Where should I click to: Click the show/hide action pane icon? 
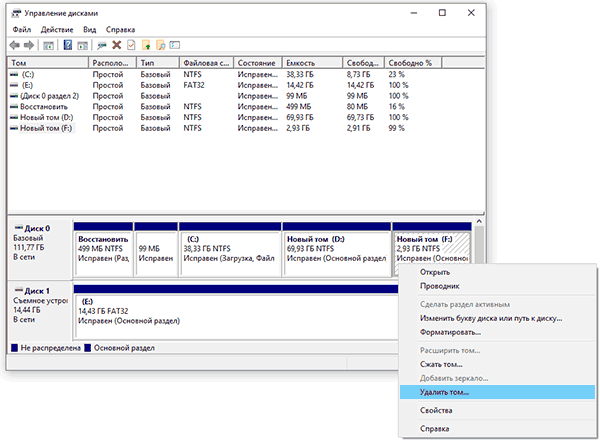point(83,45)
